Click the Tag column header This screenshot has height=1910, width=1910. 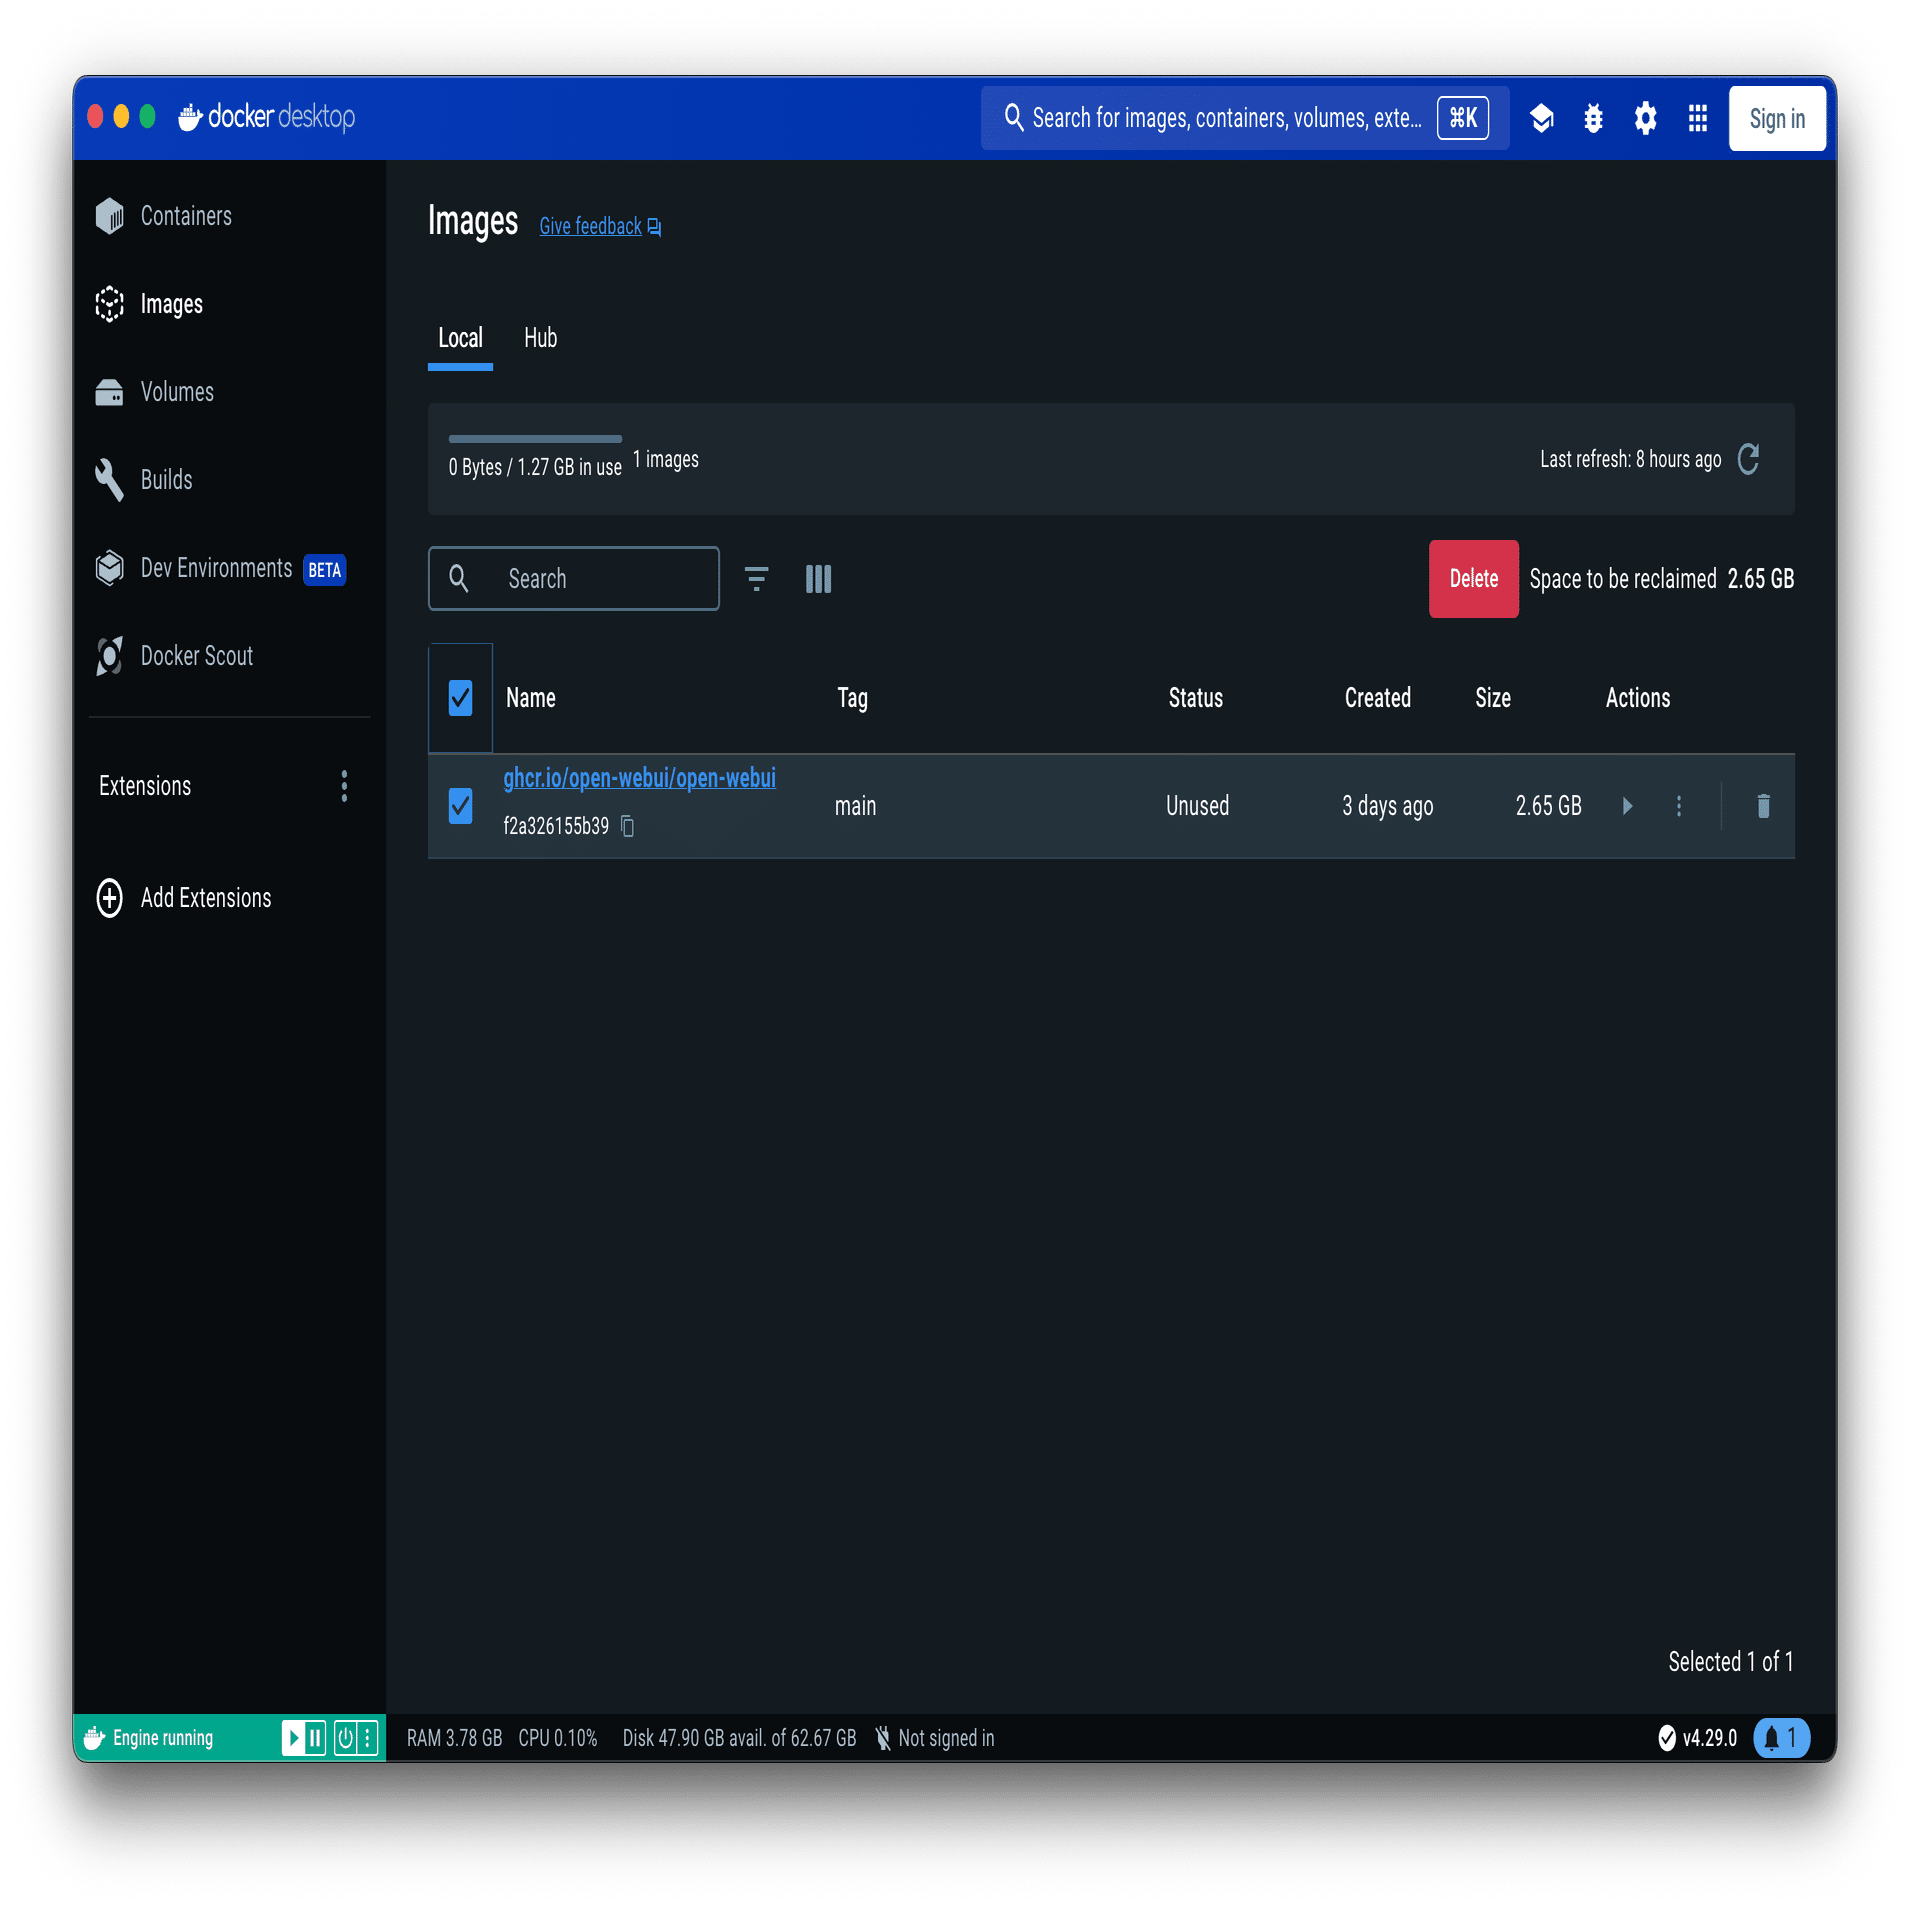tap(852, 698)
